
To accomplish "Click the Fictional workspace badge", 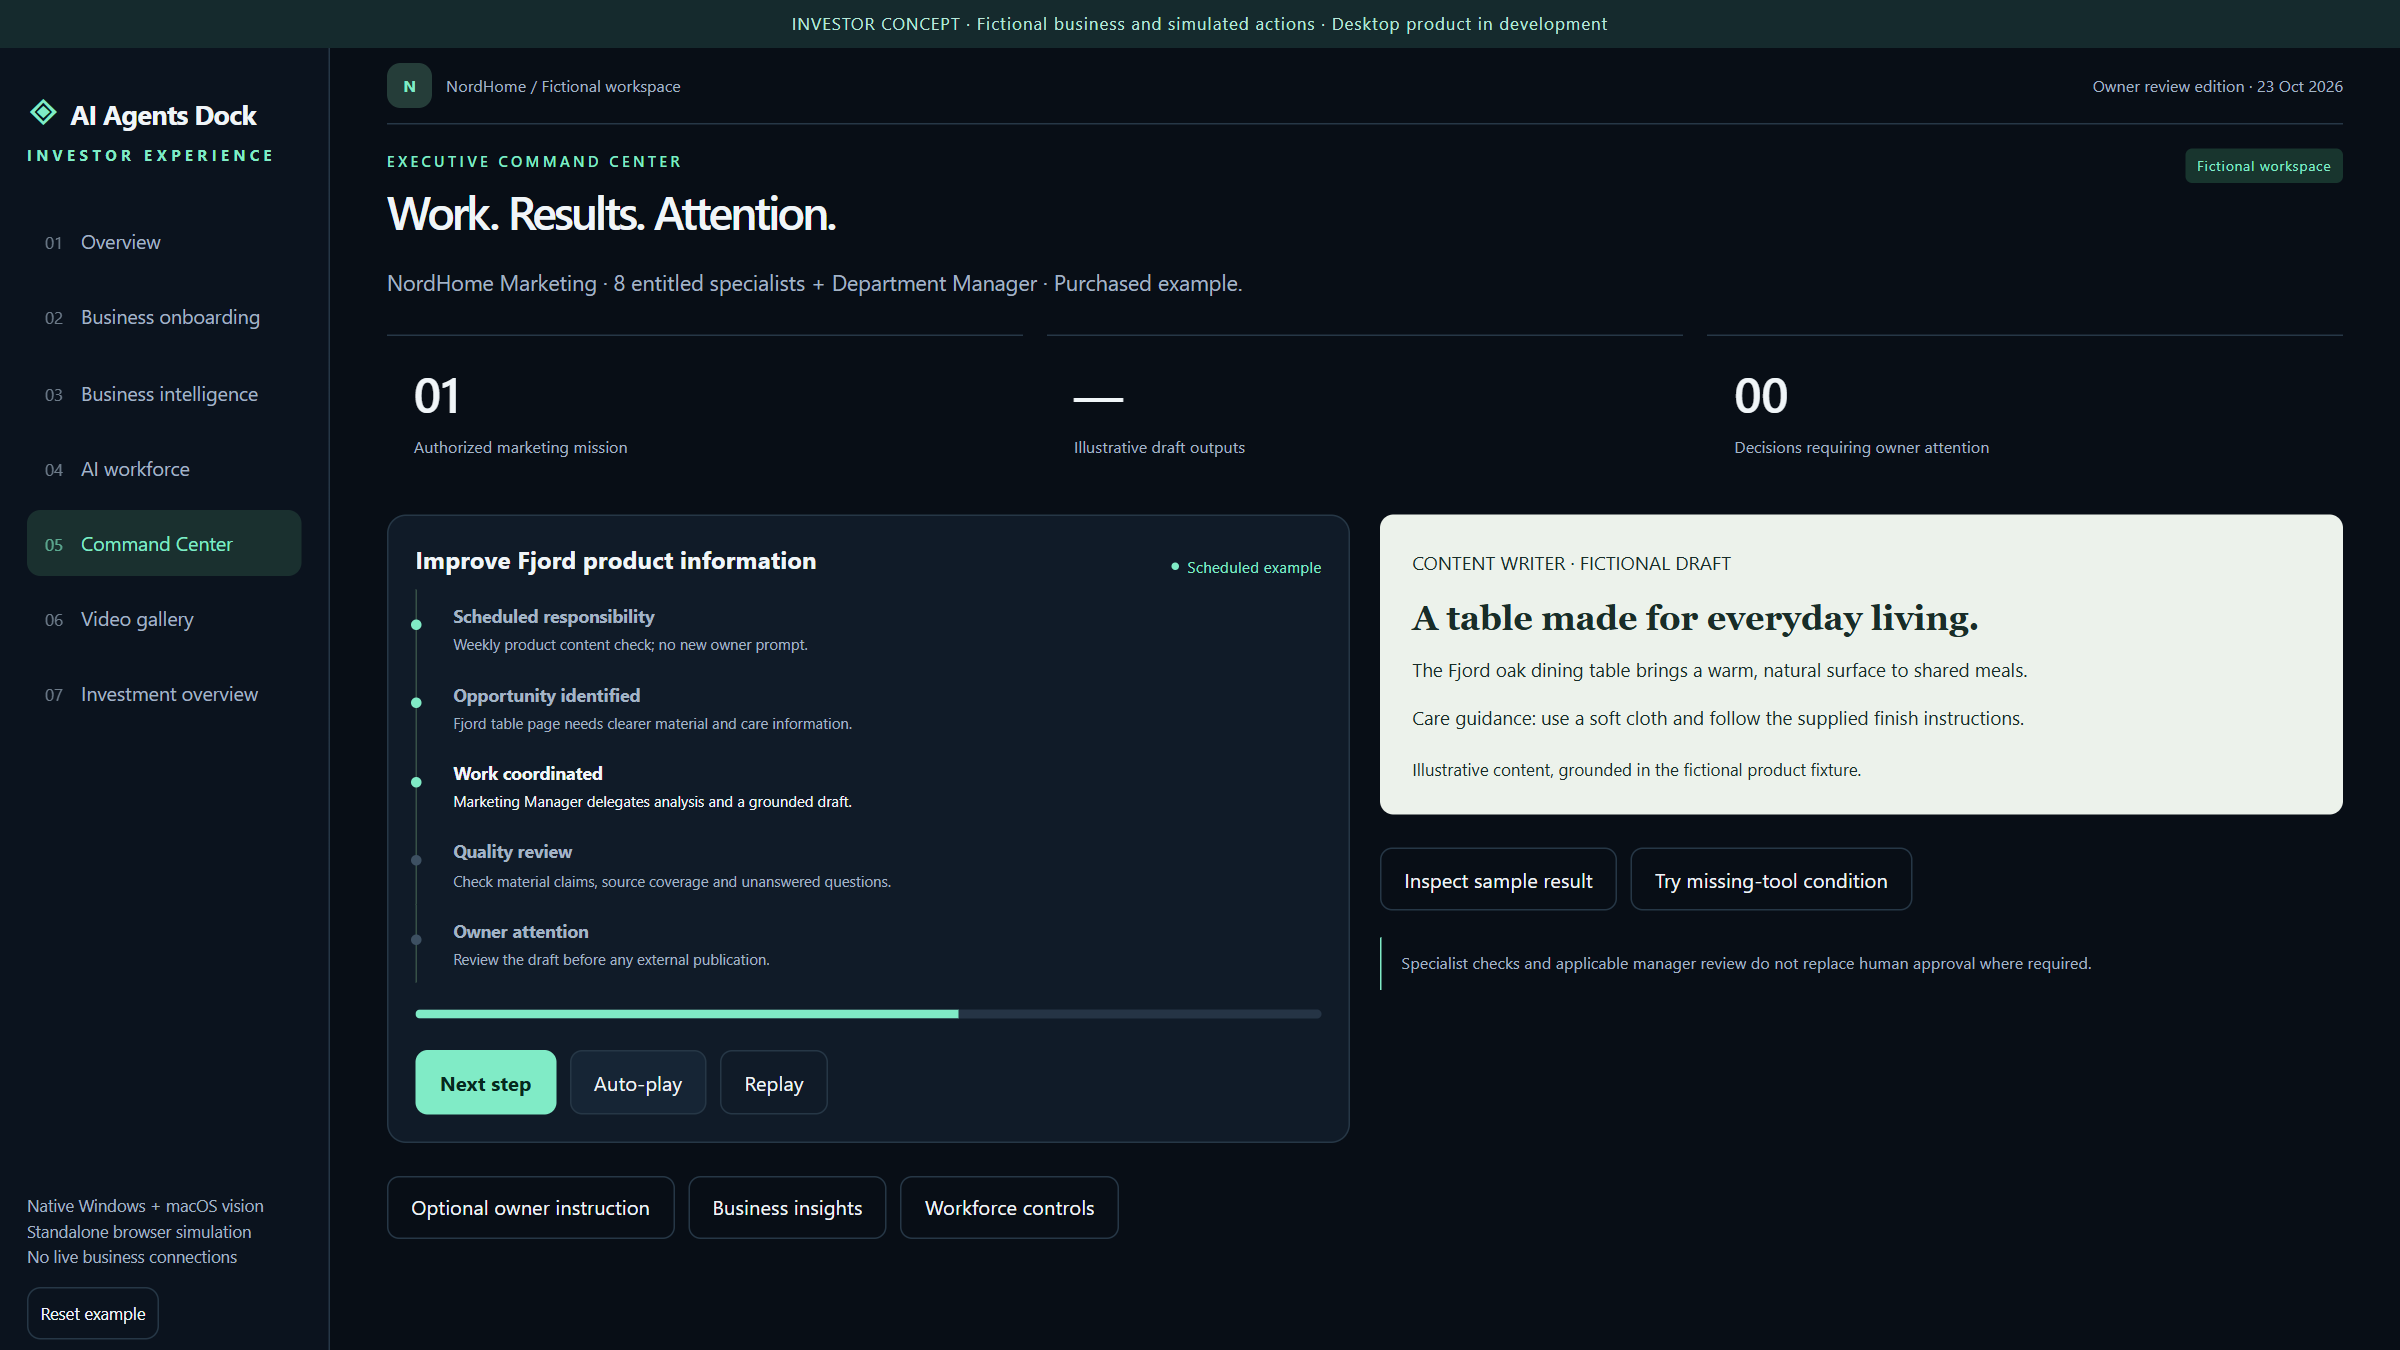I will click(x=2263, y=166).
